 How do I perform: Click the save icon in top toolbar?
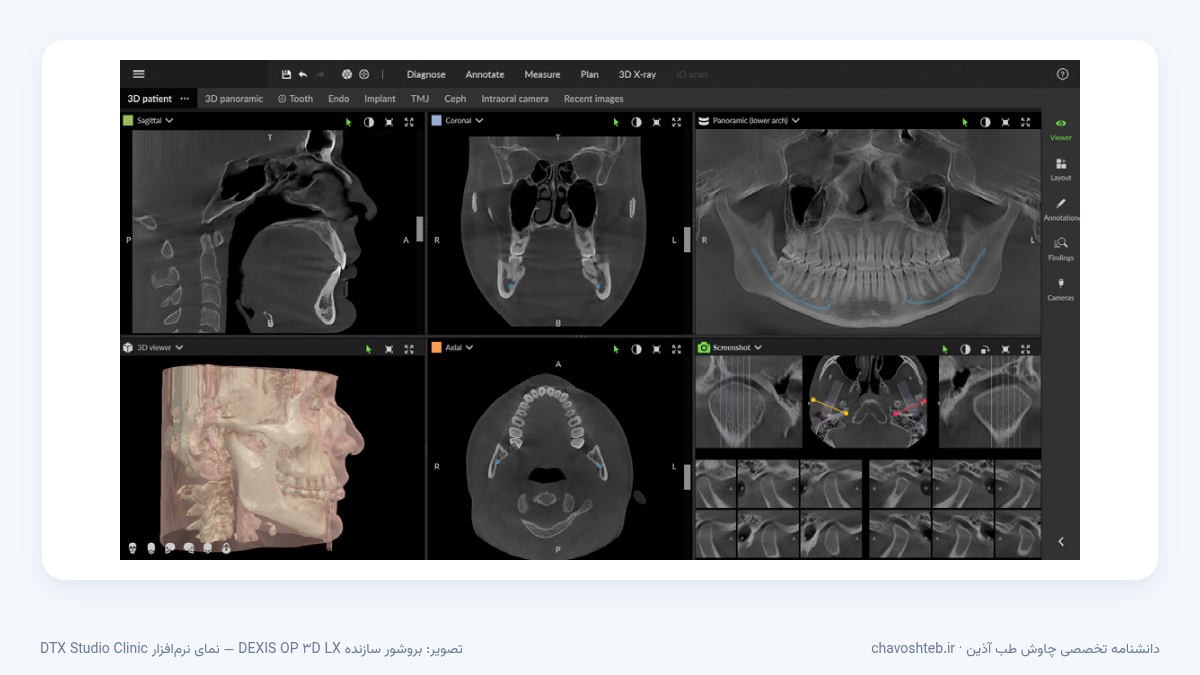[x=286, y=74]
